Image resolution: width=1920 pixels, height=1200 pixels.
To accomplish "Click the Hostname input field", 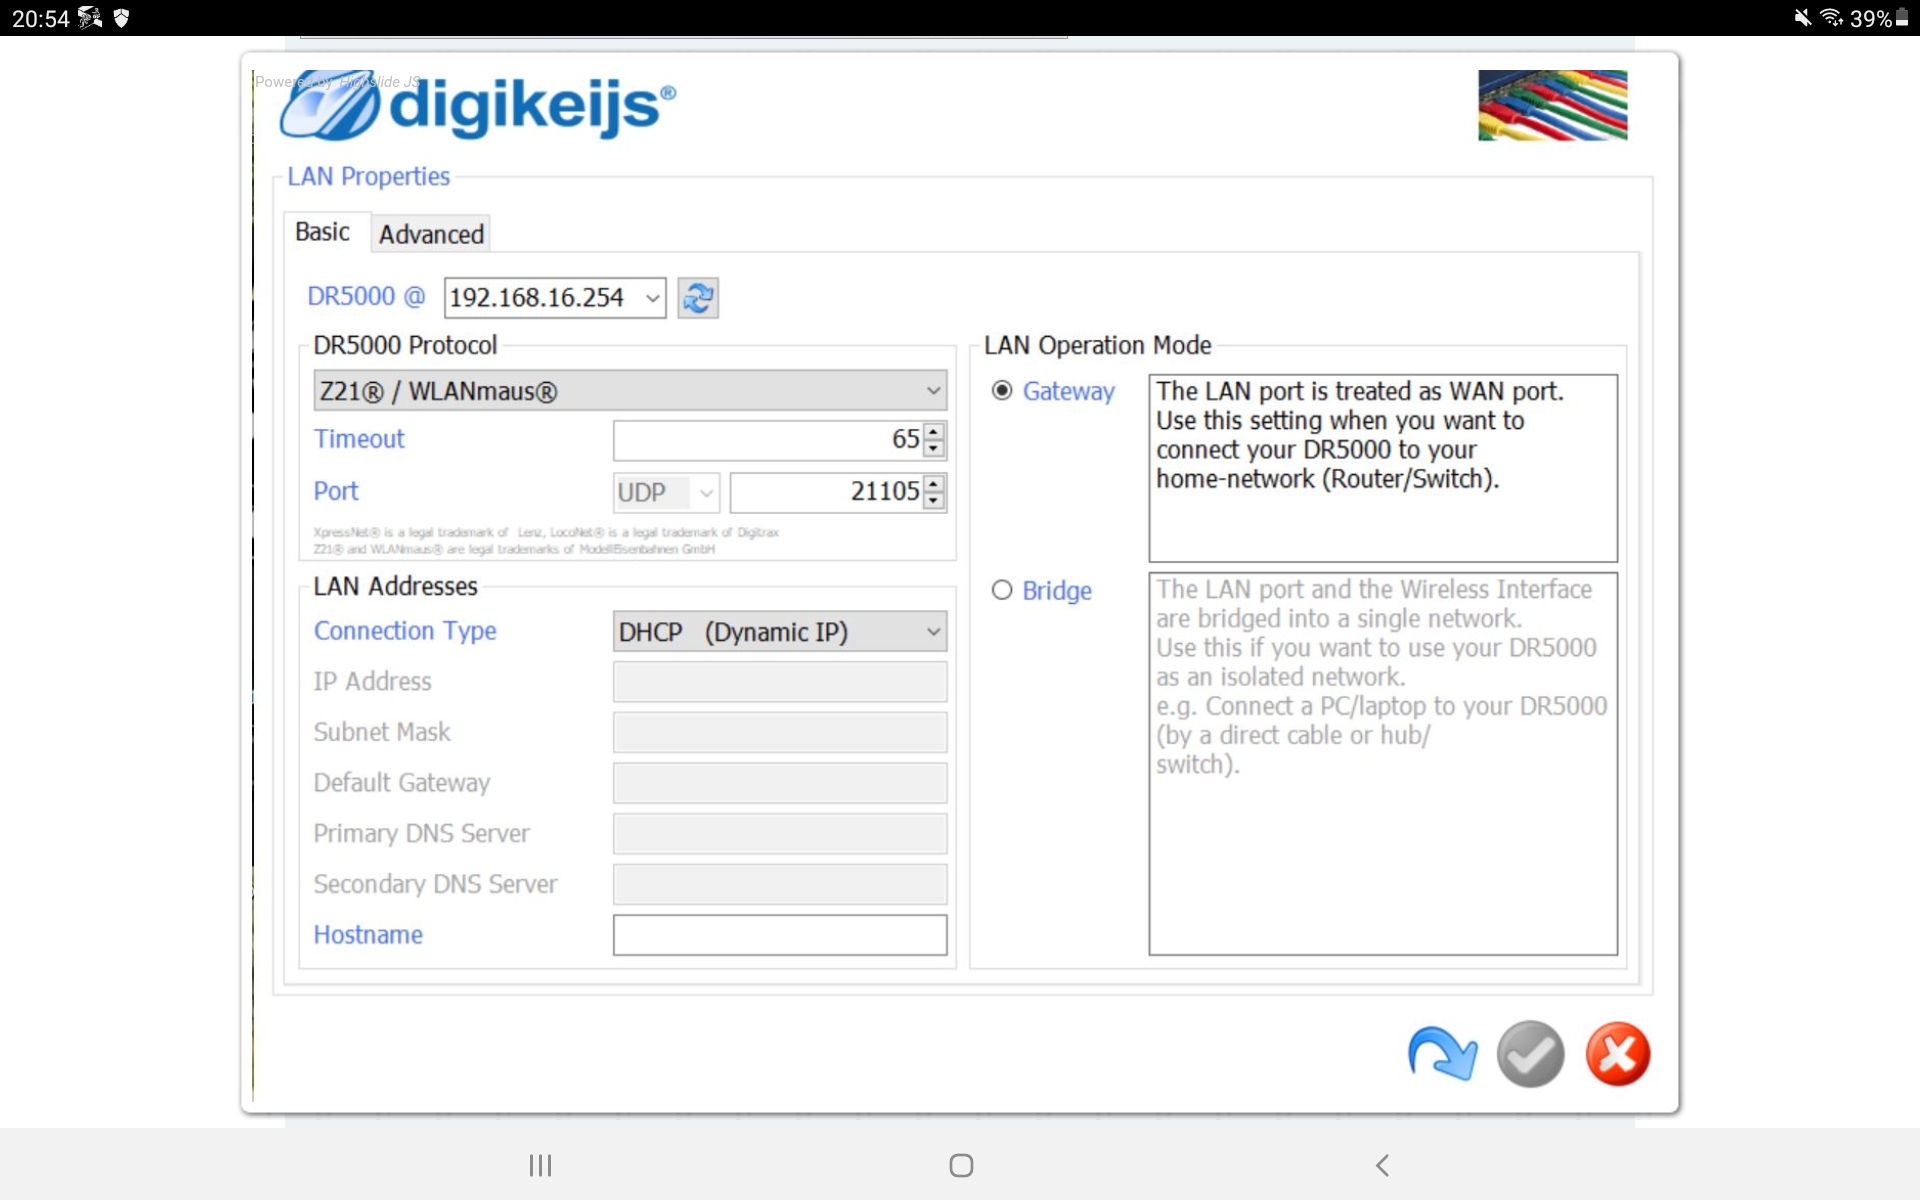I will tap(780, 935).
